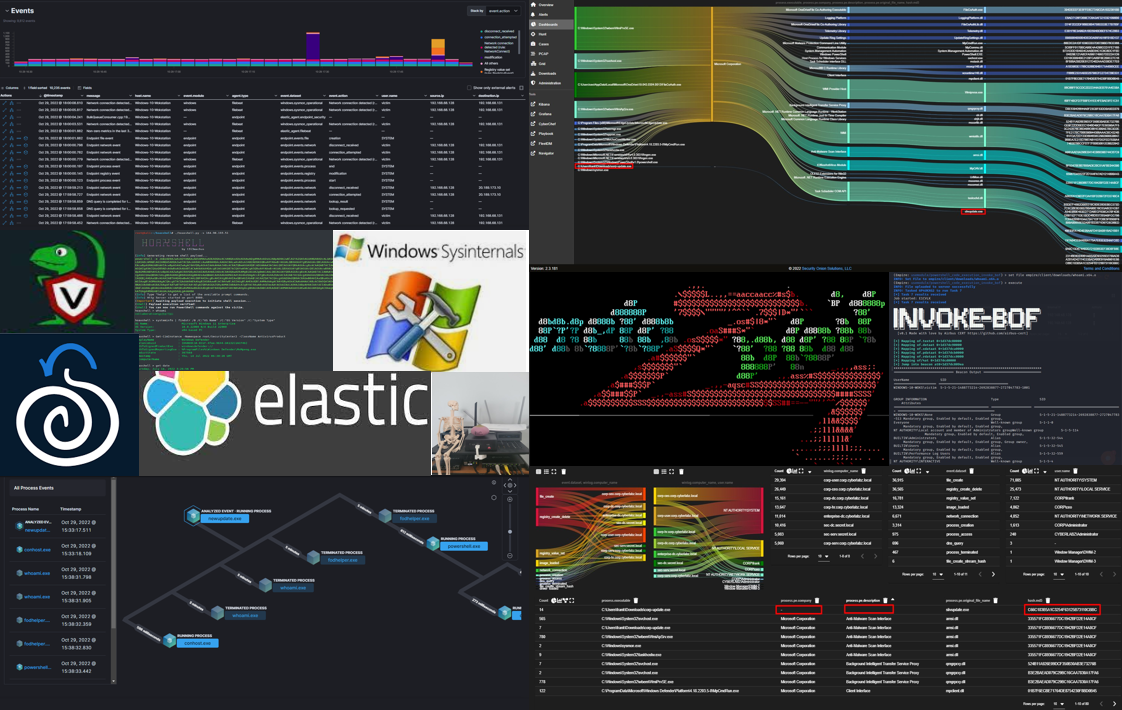Click the Fields button above events table
The height and width of the screenshot is (710, 1122).
pyautogui.click(x=87, y=88)
